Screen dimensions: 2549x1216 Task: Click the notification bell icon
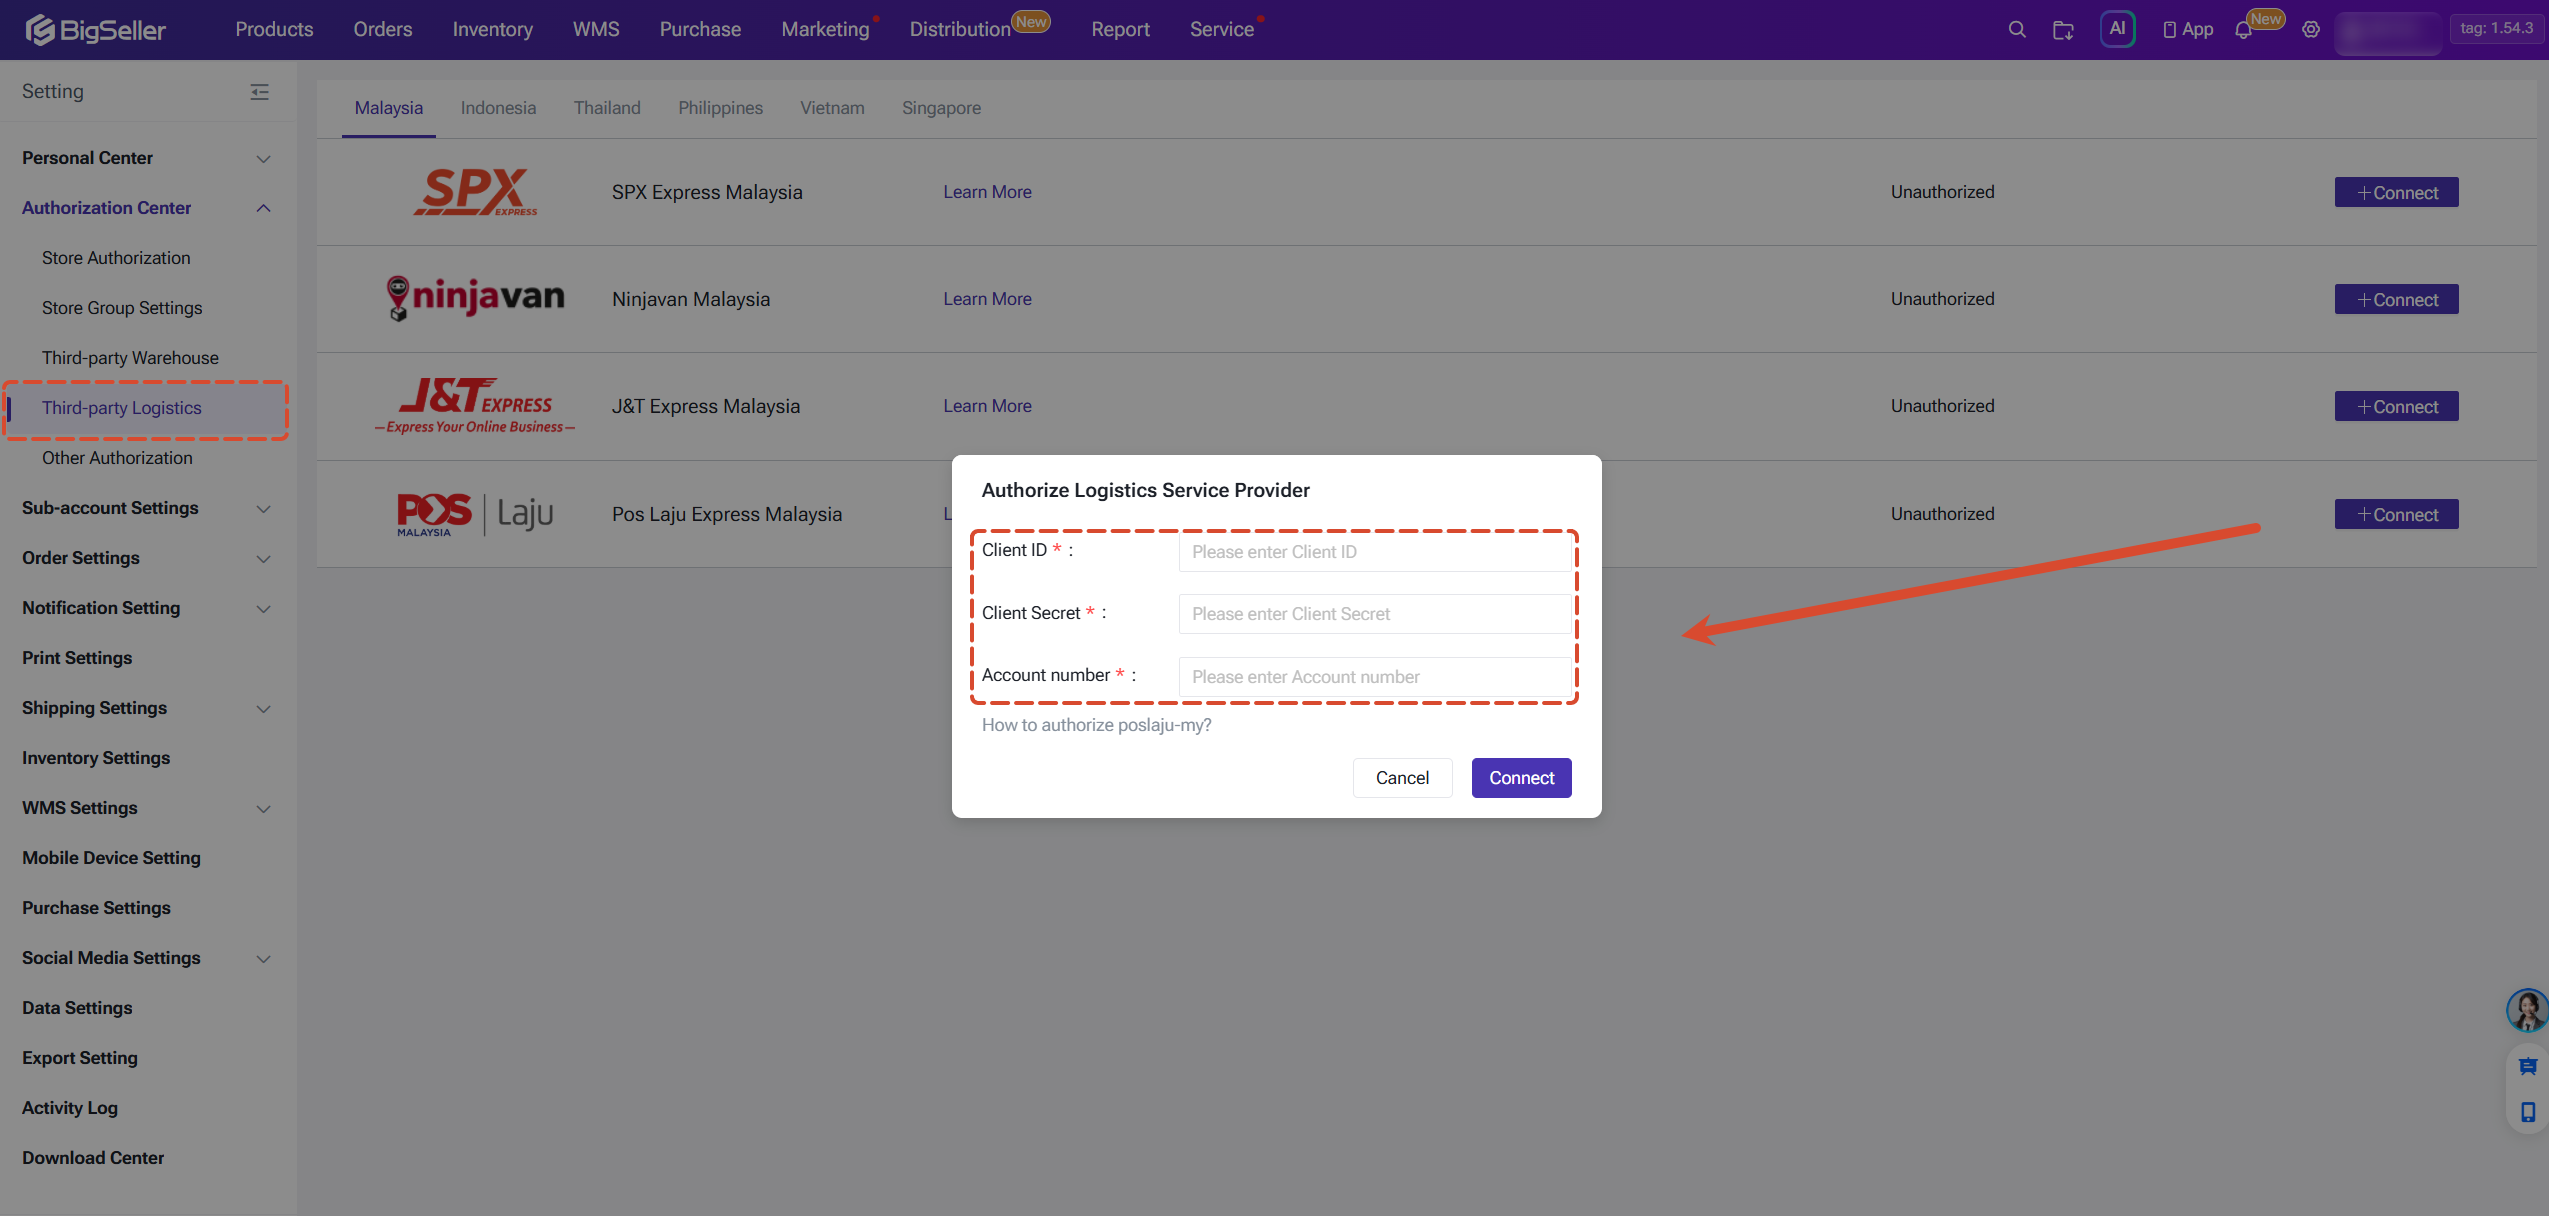pyautogui.click(x=2243, y=30)
